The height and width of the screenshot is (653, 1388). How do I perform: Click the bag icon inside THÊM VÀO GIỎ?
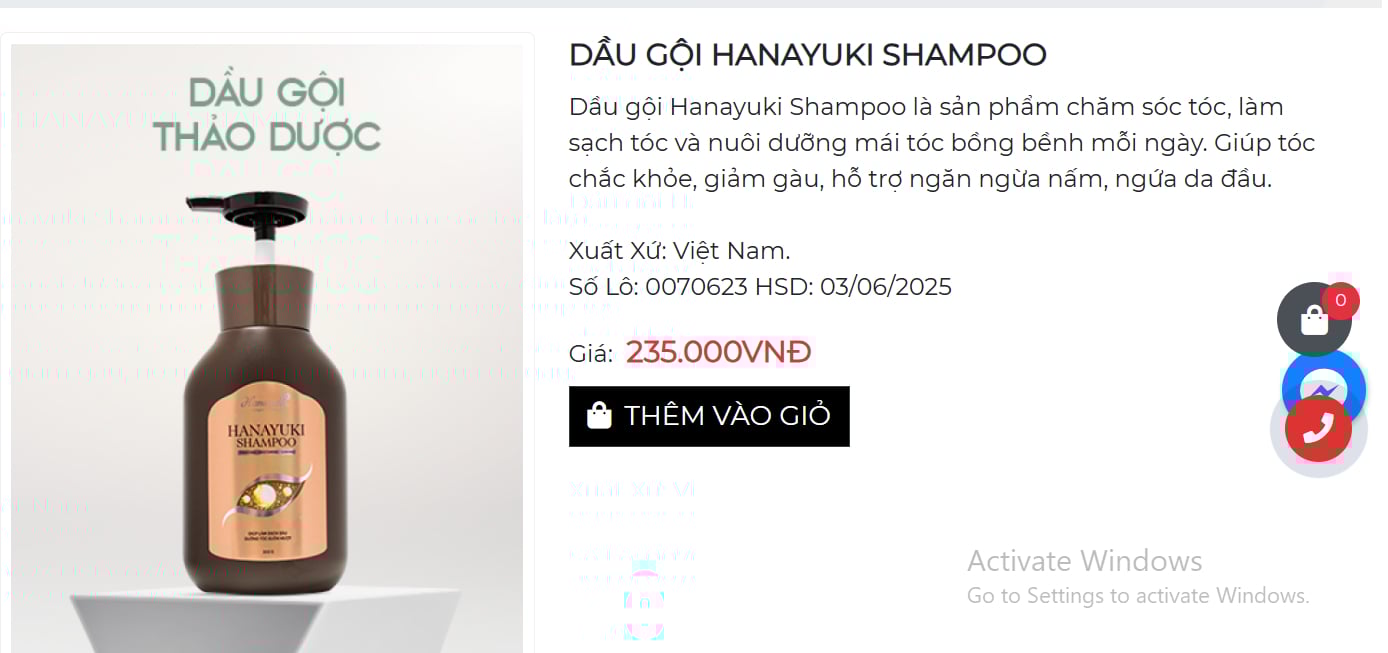click(599, 415)
